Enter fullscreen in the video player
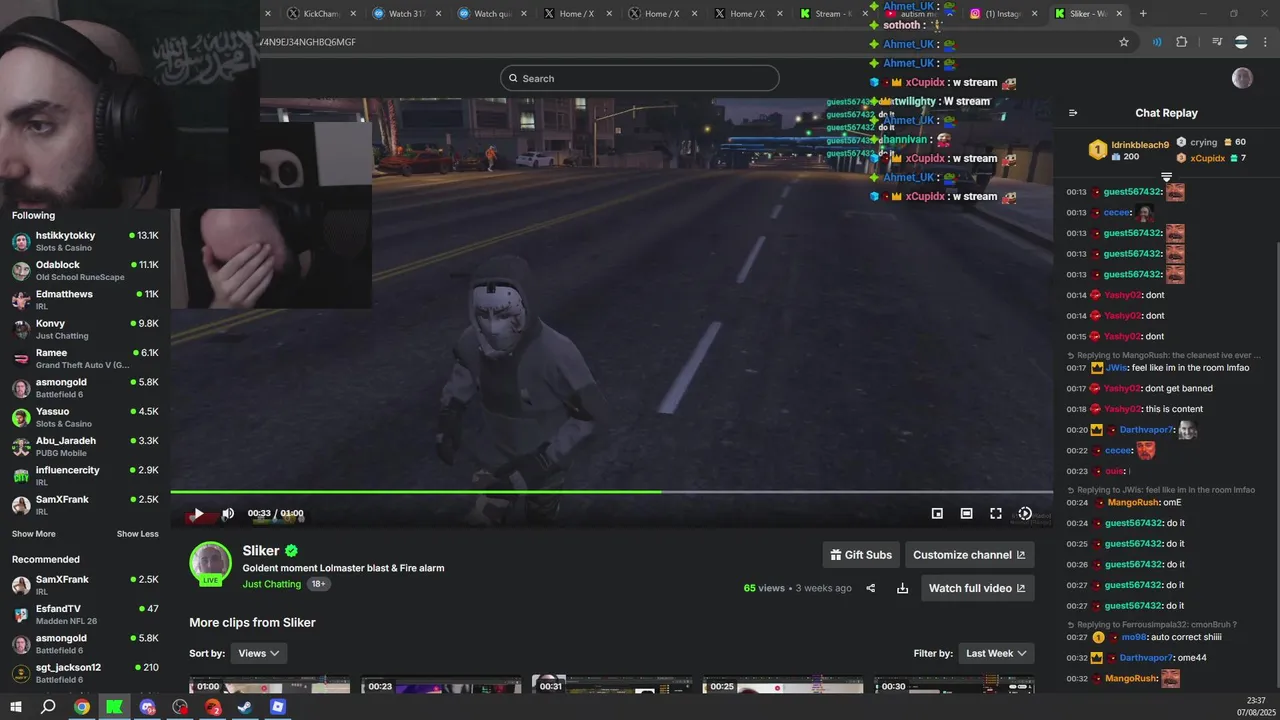1280x720 pixels. pyautogui.click(x=996, y=513)
